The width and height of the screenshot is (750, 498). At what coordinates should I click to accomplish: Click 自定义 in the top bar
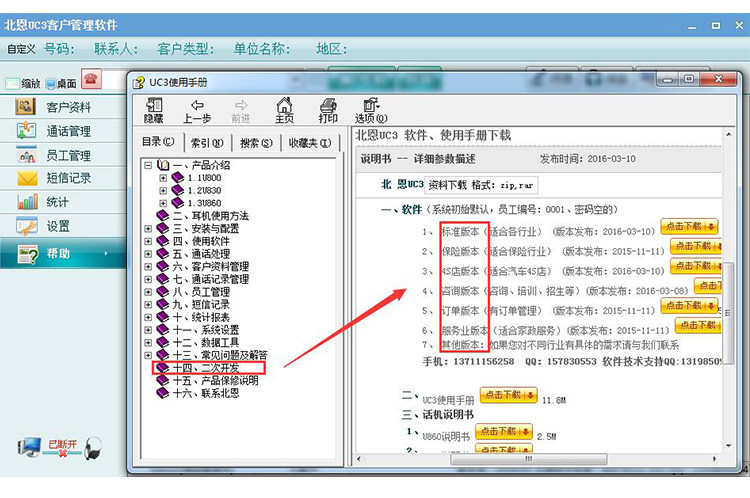coord(21,49)
